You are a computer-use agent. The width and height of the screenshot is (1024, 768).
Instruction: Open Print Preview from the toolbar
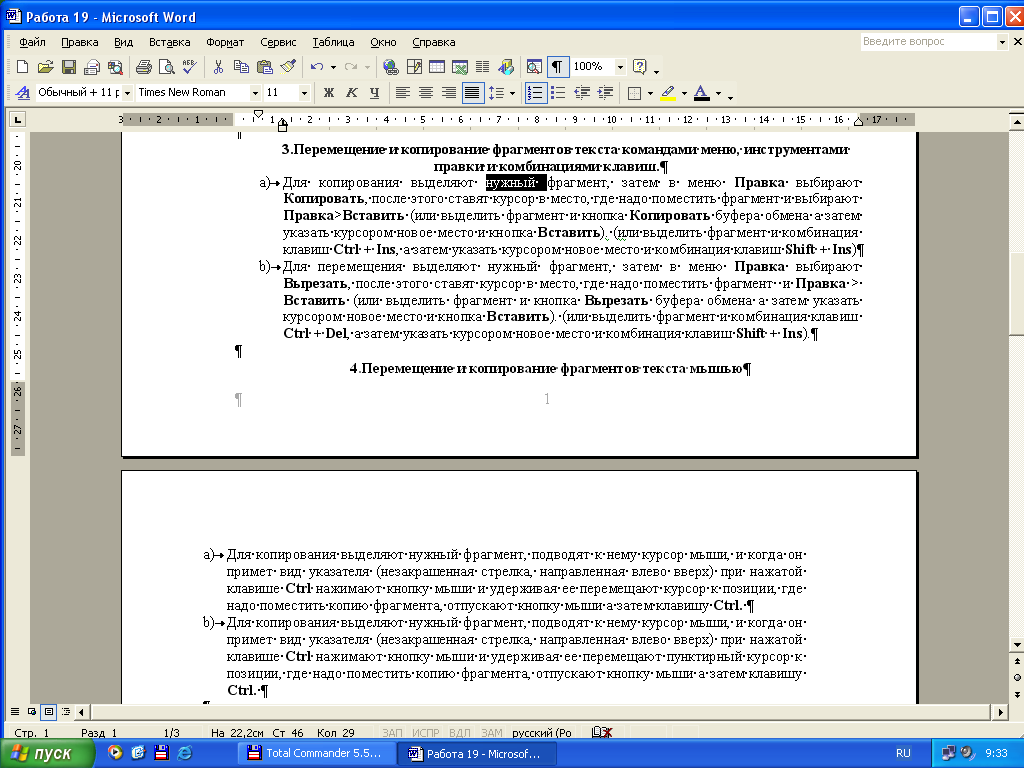point(167,67)
